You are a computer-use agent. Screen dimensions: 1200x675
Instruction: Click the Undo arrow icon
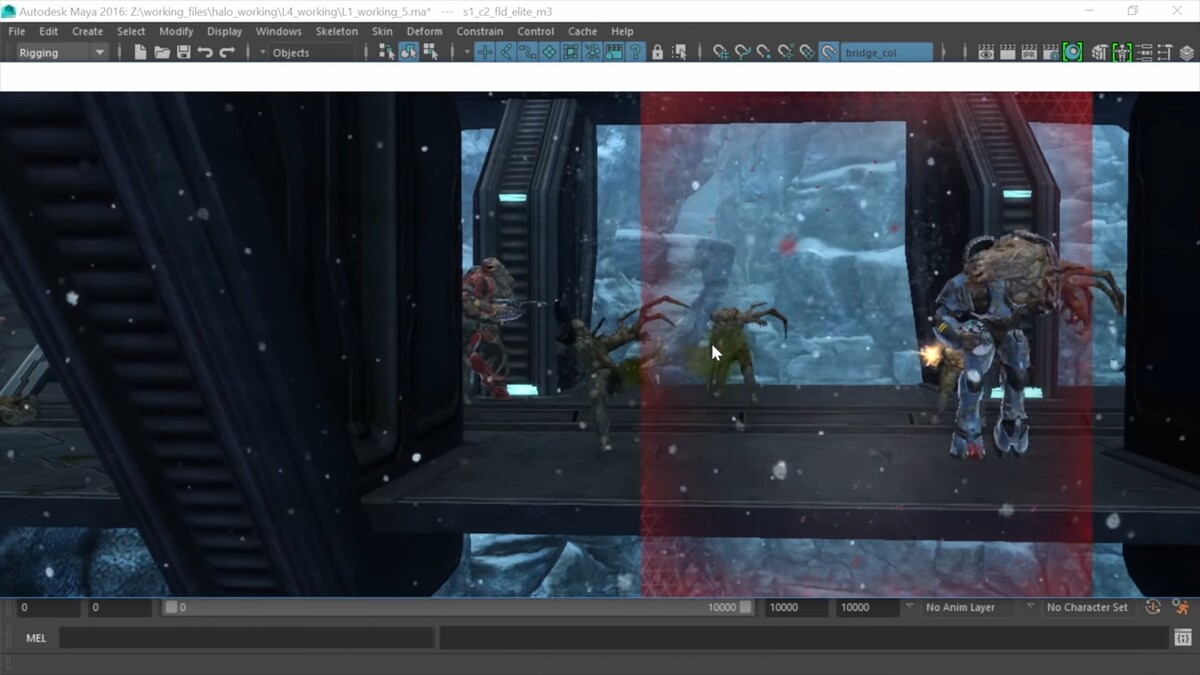coord(205,51)
